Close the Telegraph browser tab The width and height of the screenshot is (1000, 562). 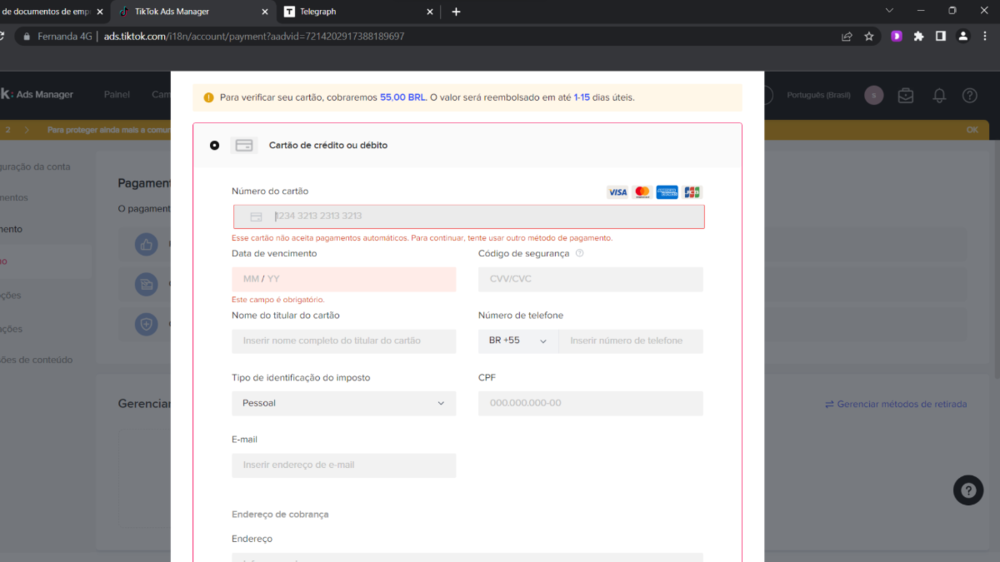click(x=430, y=11)
